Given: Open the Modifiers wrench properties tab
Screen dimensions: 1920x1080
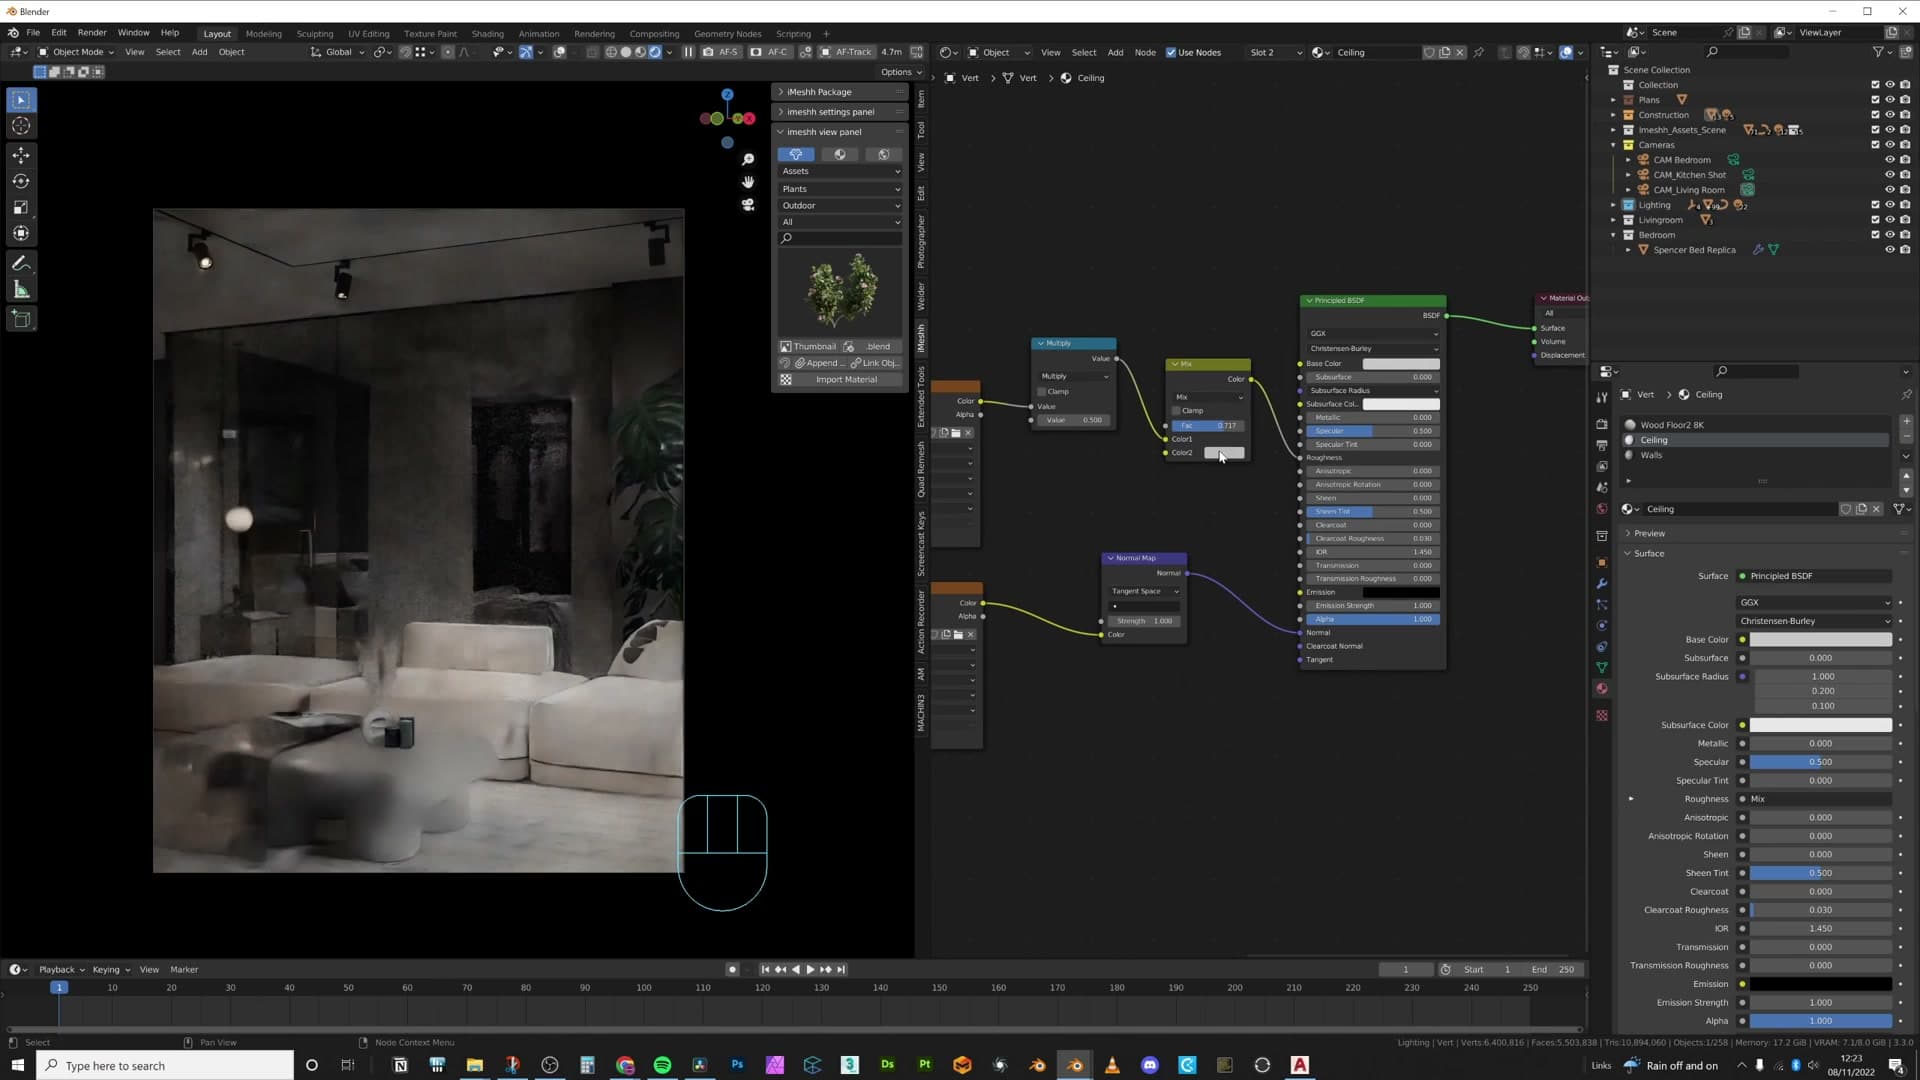Looking at the screenshot, I should [1602, 583].
